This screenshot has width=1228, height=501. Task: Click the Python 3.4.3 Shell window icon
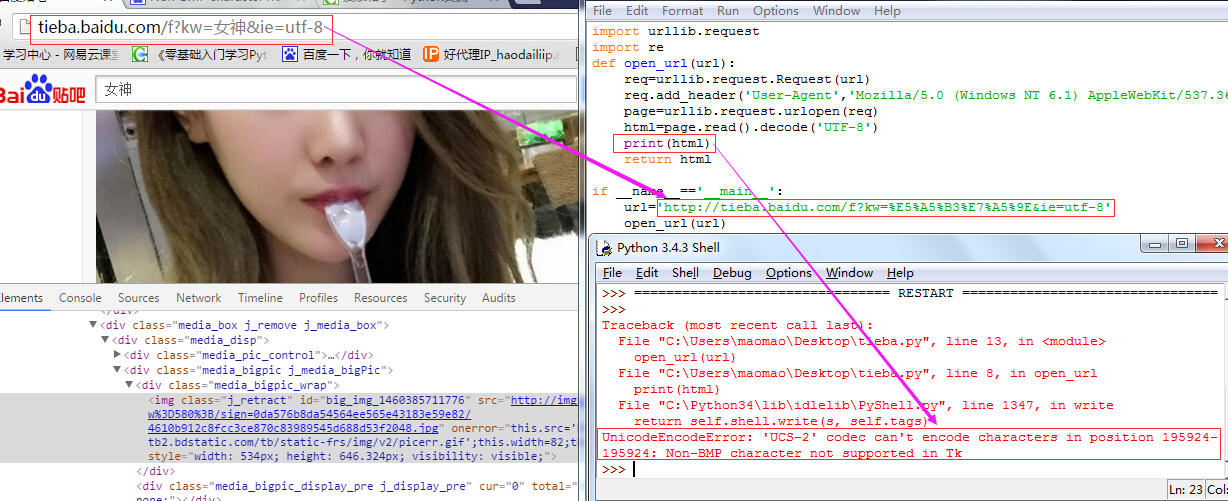pos(605,248)
